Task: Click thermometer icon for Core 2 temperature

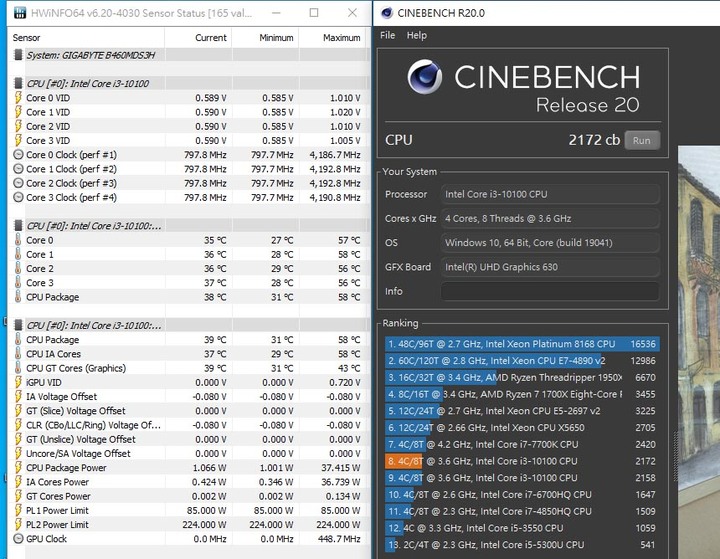Action: point(18,269)
